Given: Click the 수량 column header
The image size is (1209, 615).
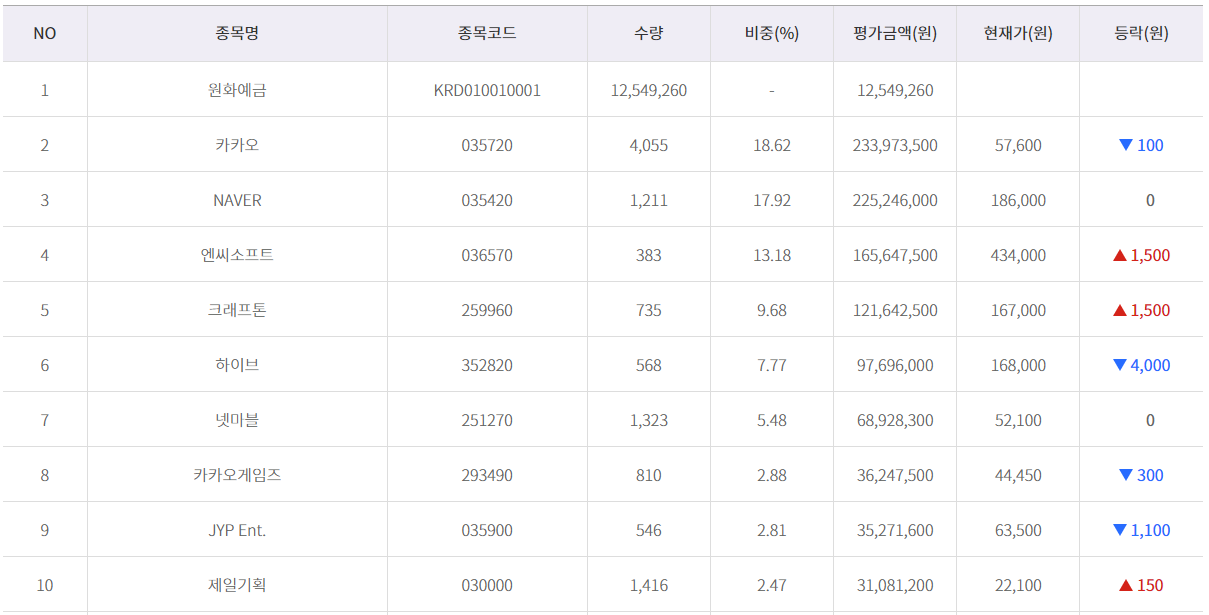Looking at the screenshot, I should point(648,33).
